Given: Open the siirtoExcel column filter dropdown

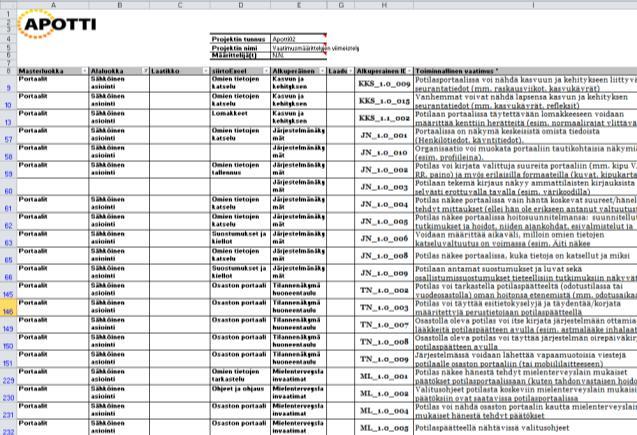Looking at the screenshot, I should pyautogui.click(x=266, y=71).
